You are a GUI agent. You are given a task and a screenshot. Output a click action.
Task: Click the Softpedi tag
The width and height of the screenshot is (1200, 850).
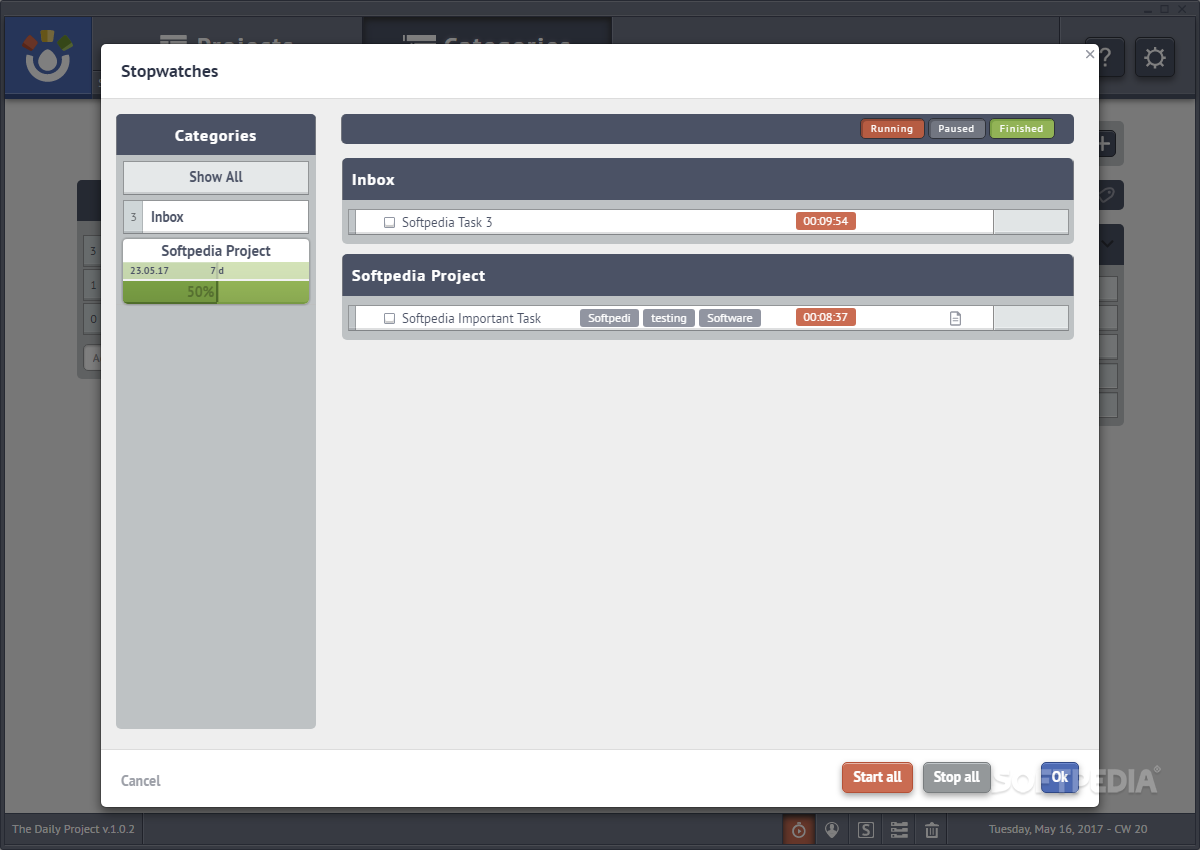[609, 318]
